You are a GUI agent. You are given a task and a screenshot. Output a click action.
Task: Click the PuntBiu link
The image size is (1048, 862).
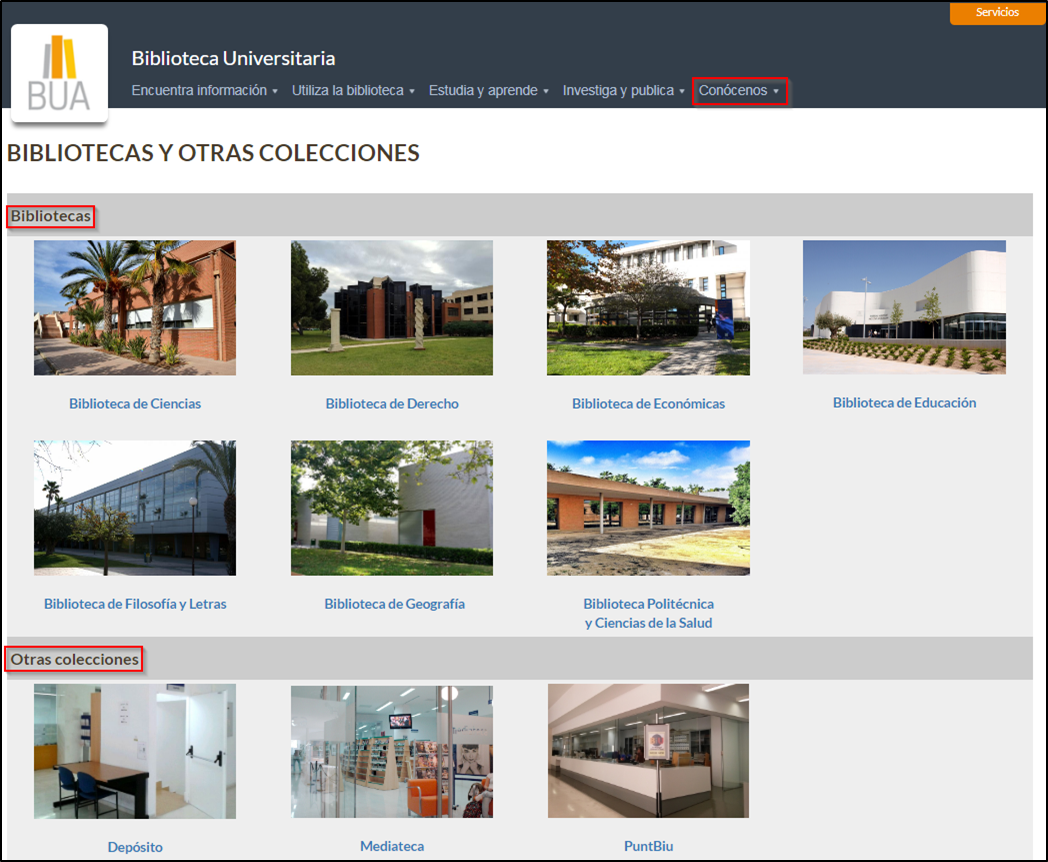pyautogui.click(x=648, y=847)
